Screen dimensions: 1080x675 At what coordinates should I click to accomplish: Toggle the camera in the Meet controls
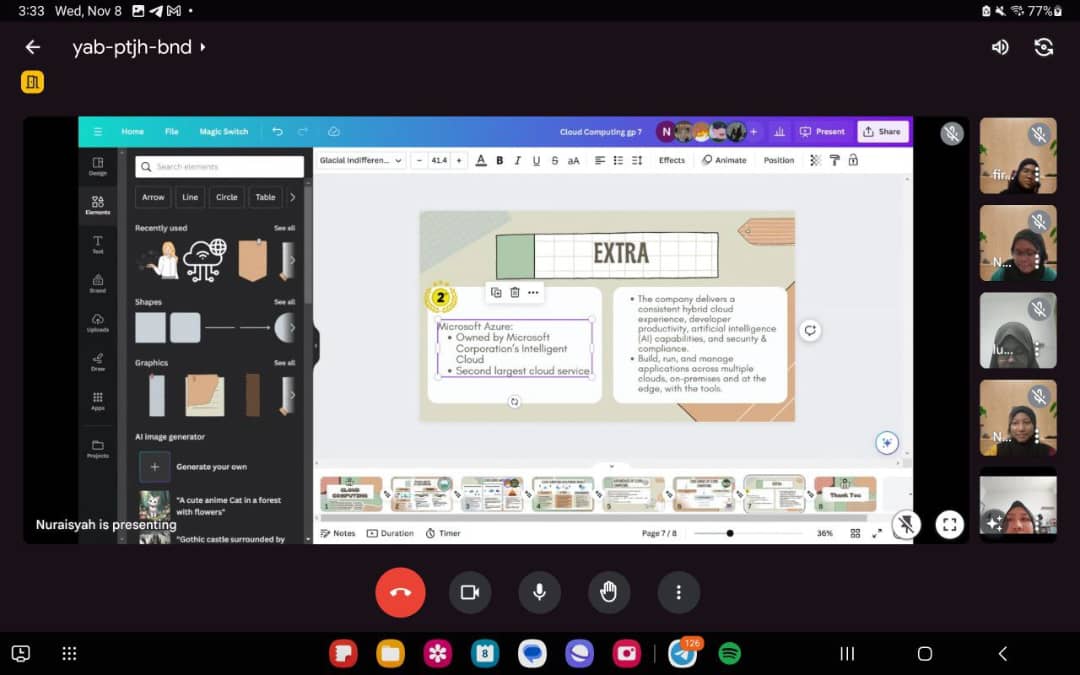[x=470, y=592]
